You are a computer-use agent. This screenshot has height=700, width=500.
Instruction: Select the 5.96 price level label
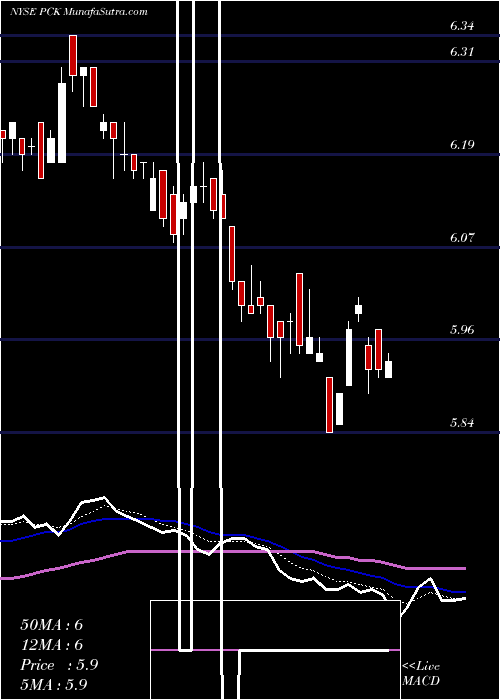tap(462, 330)
